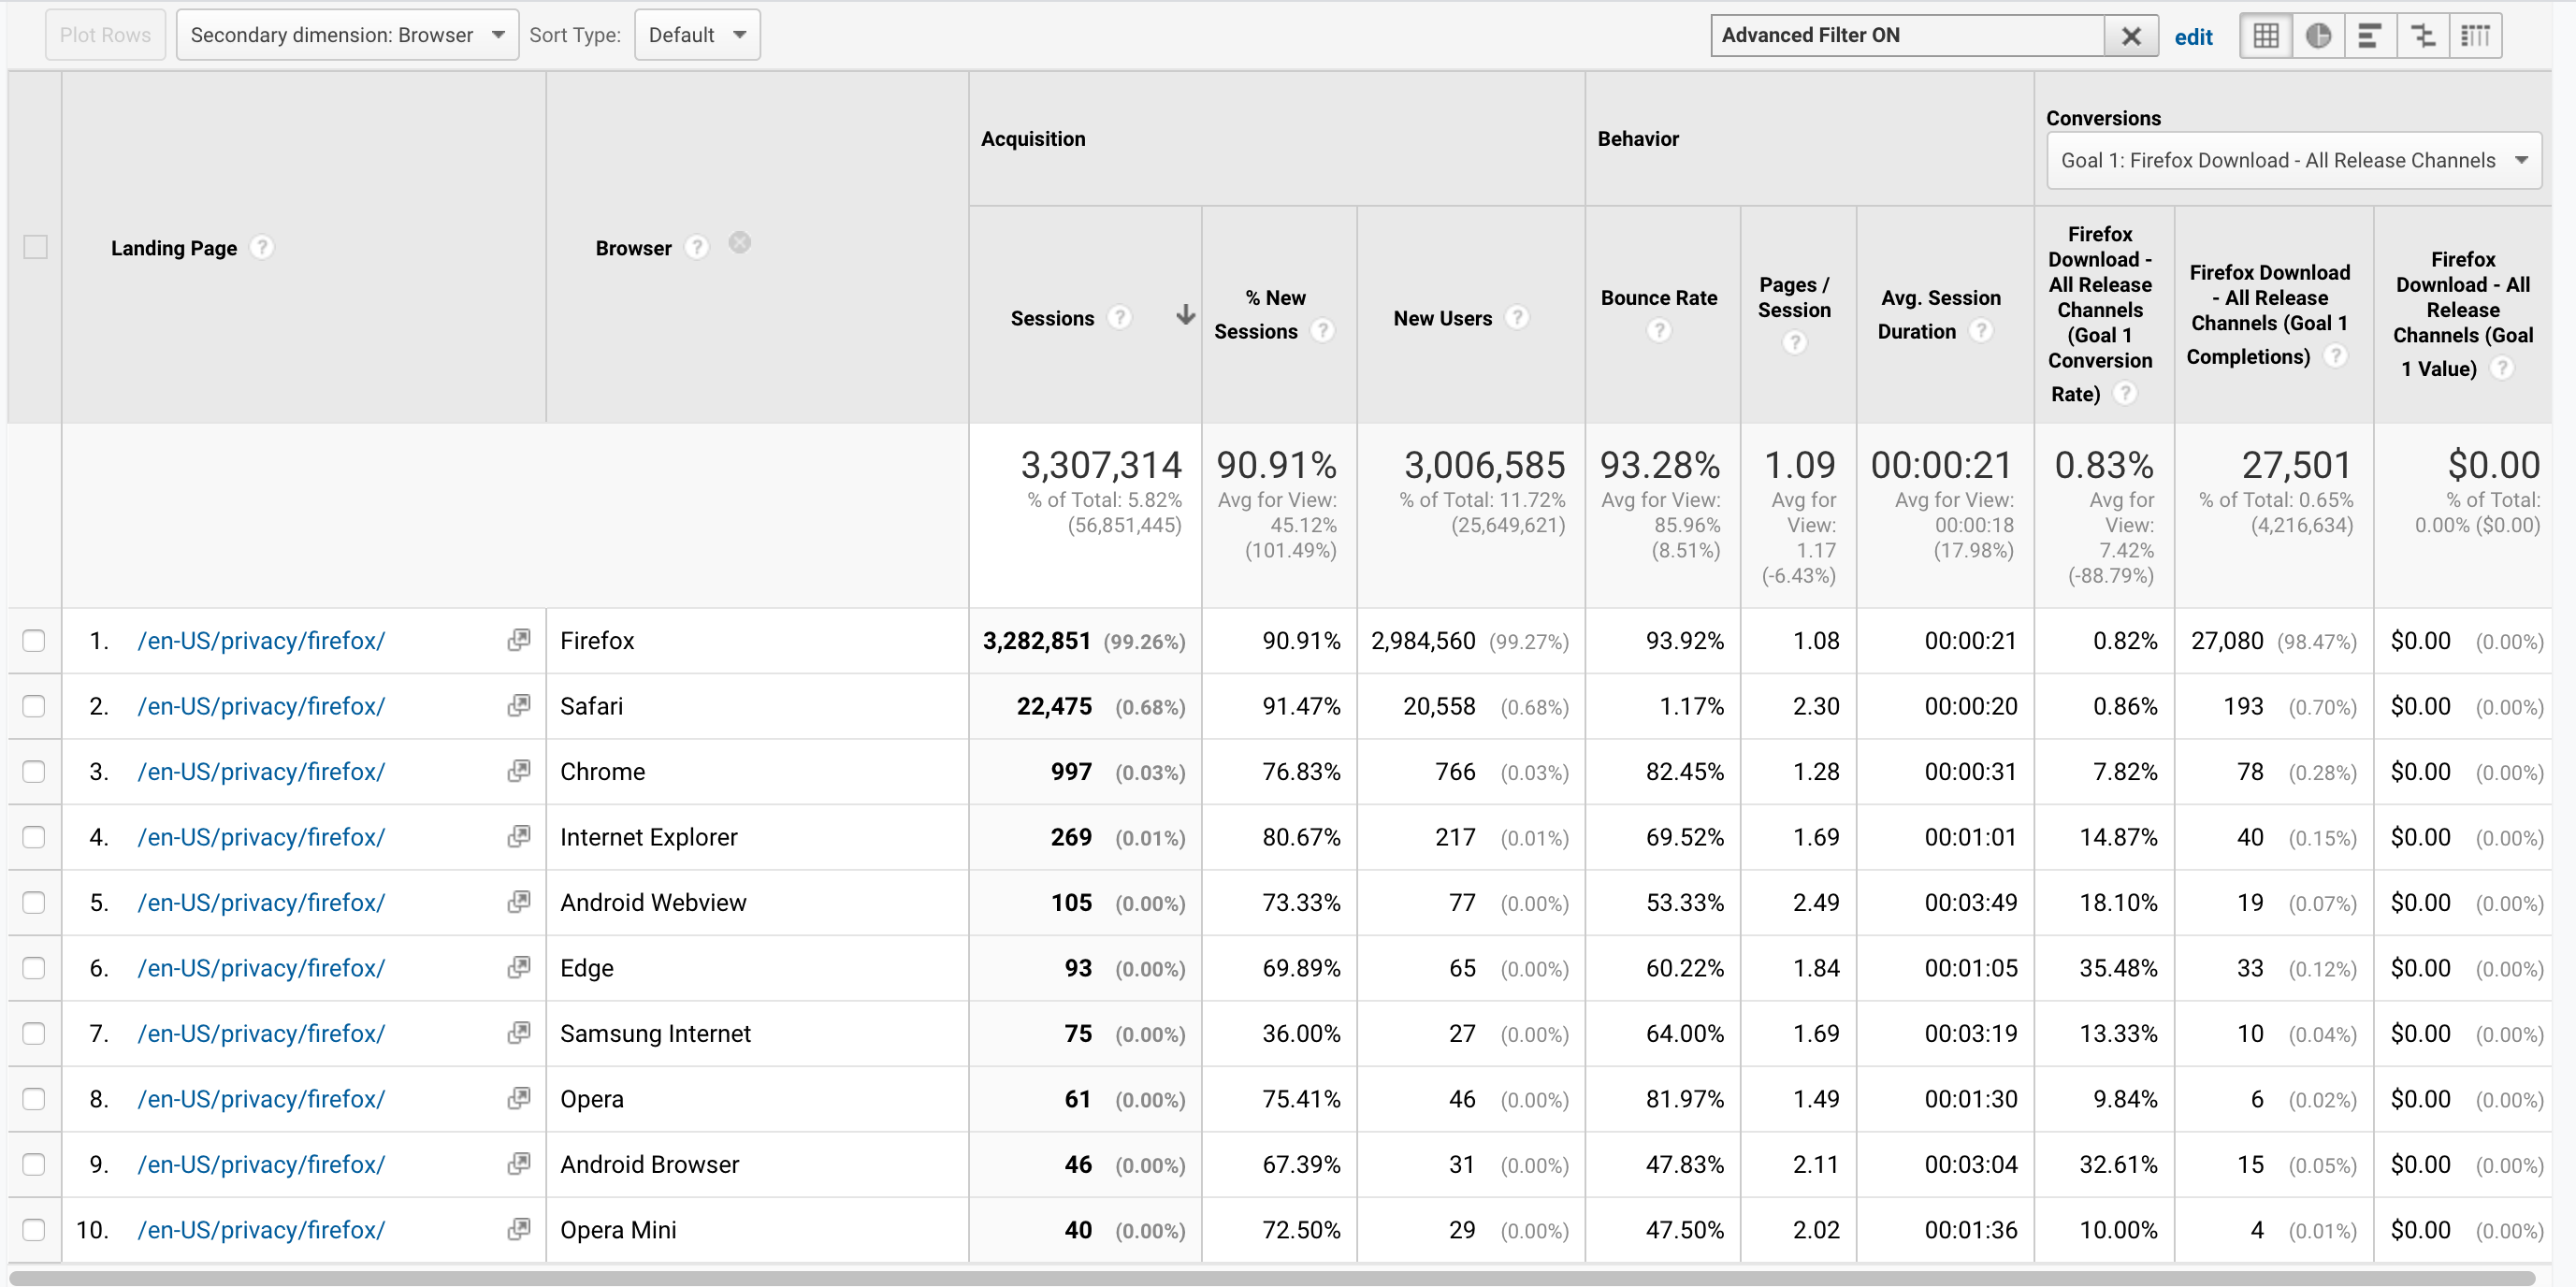
Task: Click the Plot Rows button
Action: click(x=105, y=35)
